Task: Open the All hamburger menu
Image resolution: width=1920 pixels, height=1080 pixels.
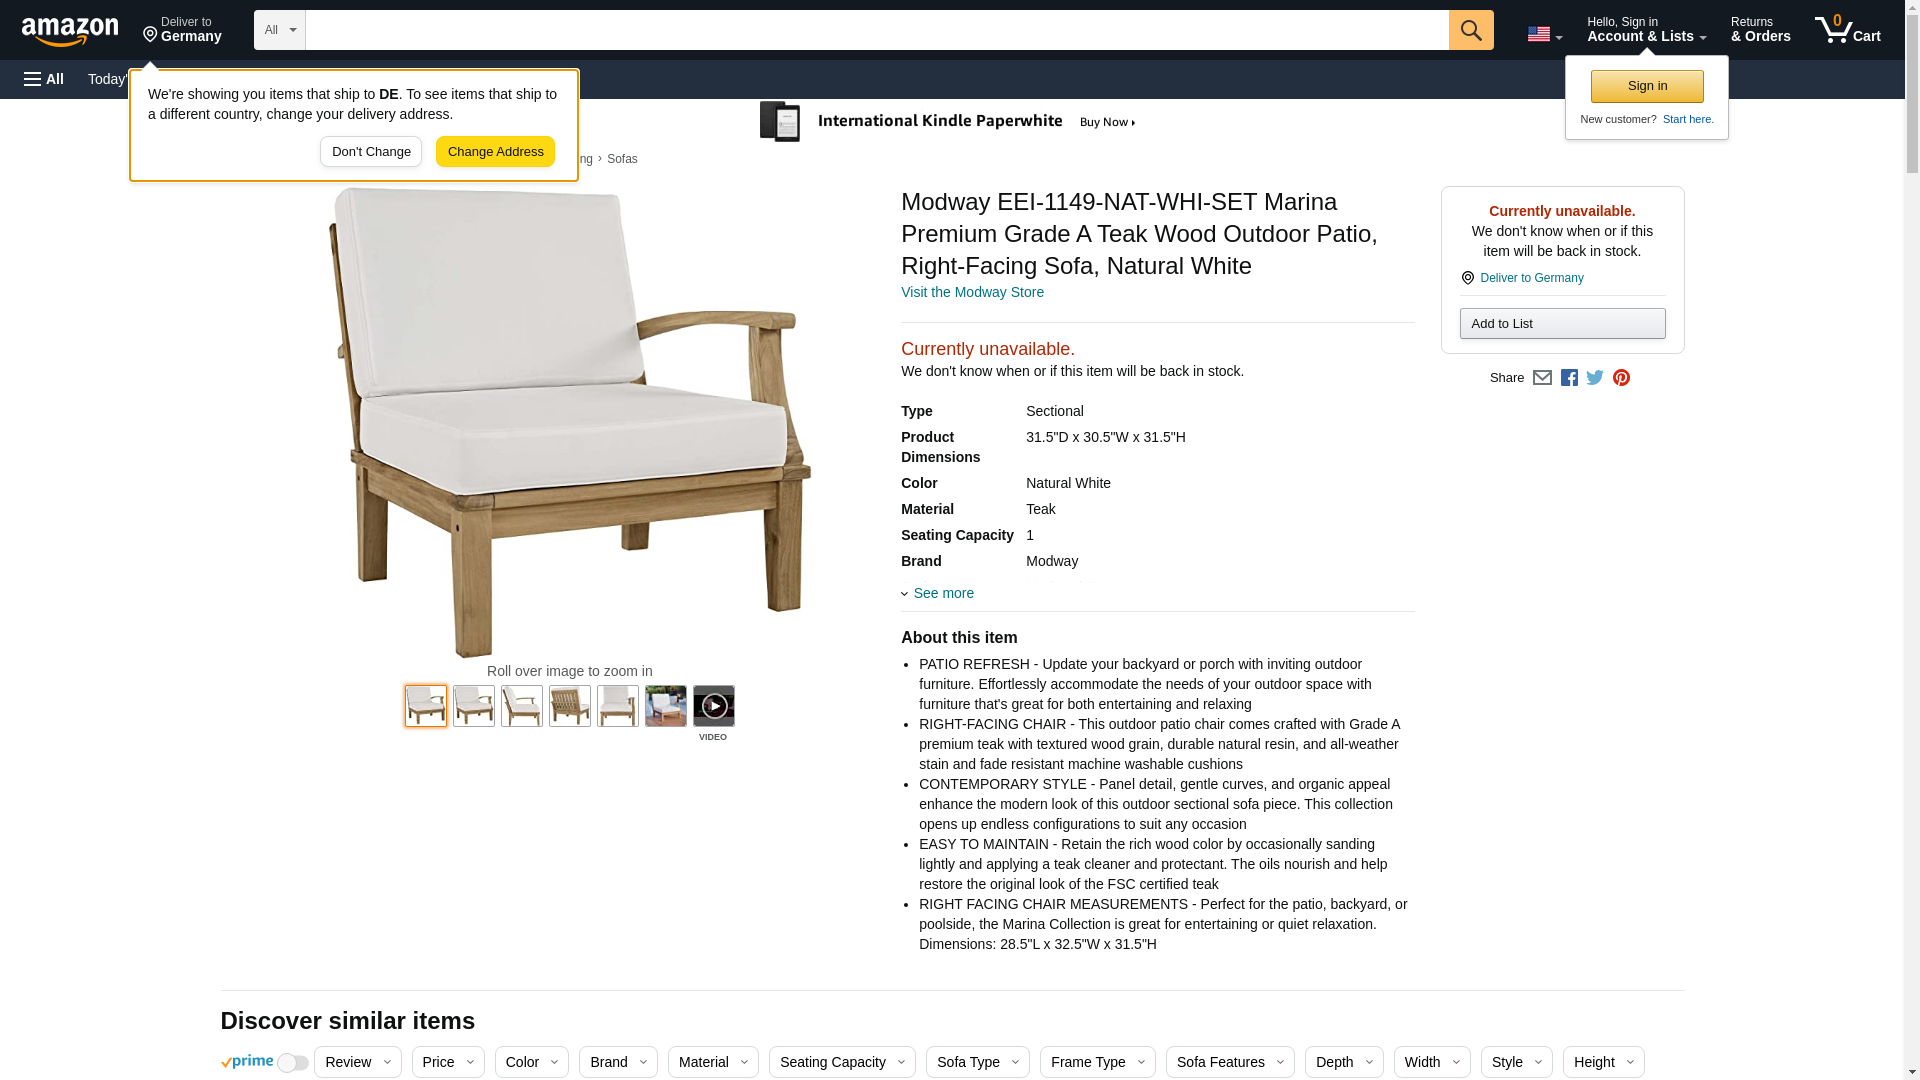Action: pos(44,79)
